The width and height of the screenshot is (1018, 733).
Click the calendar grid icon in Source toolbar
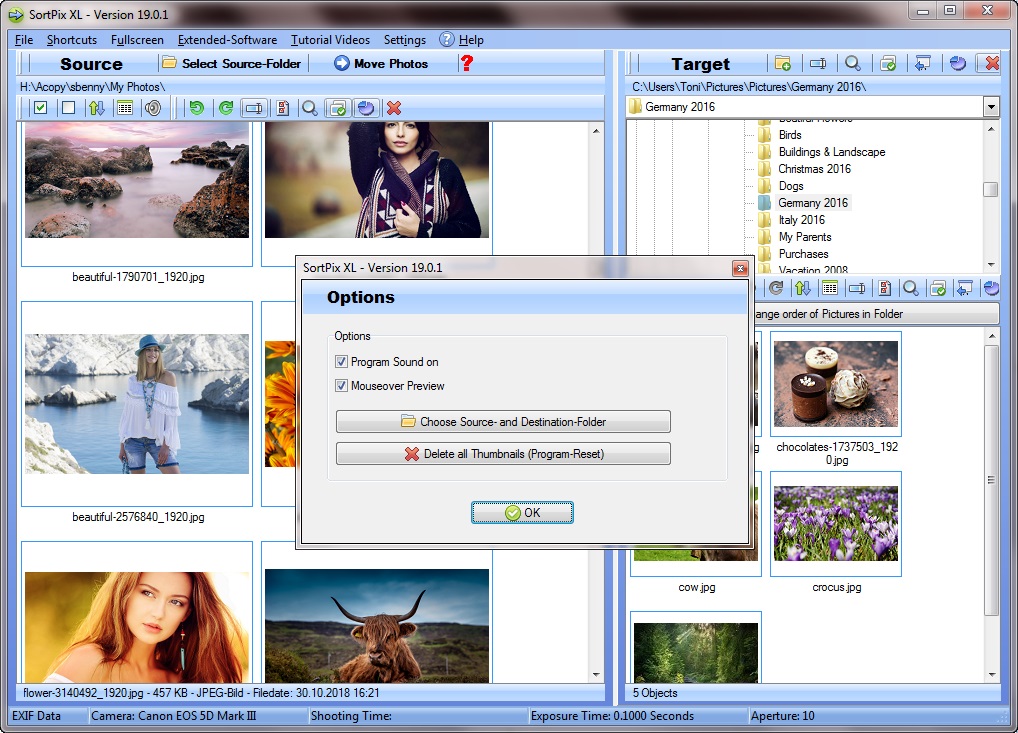[124, 108]
